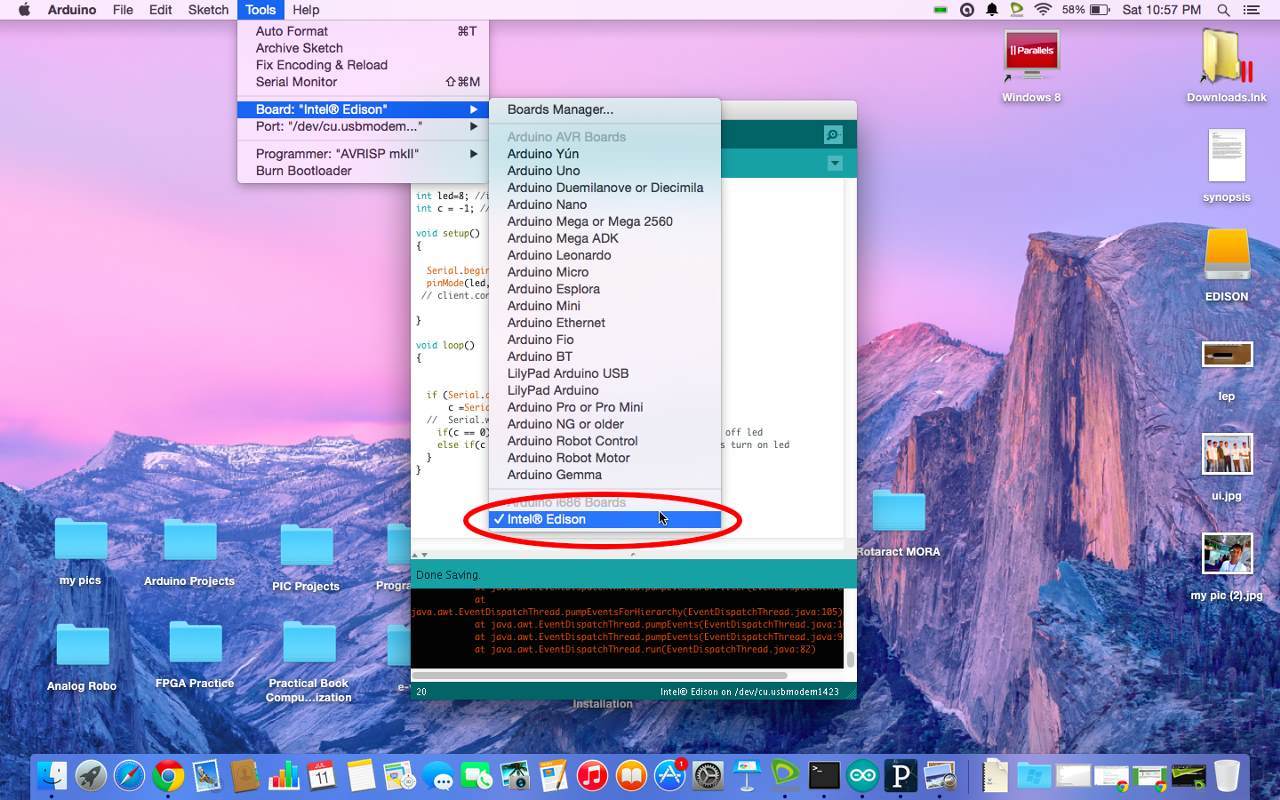Open the Serial Monitor magnifier icon in Arduino window

[x=832, y=135]
